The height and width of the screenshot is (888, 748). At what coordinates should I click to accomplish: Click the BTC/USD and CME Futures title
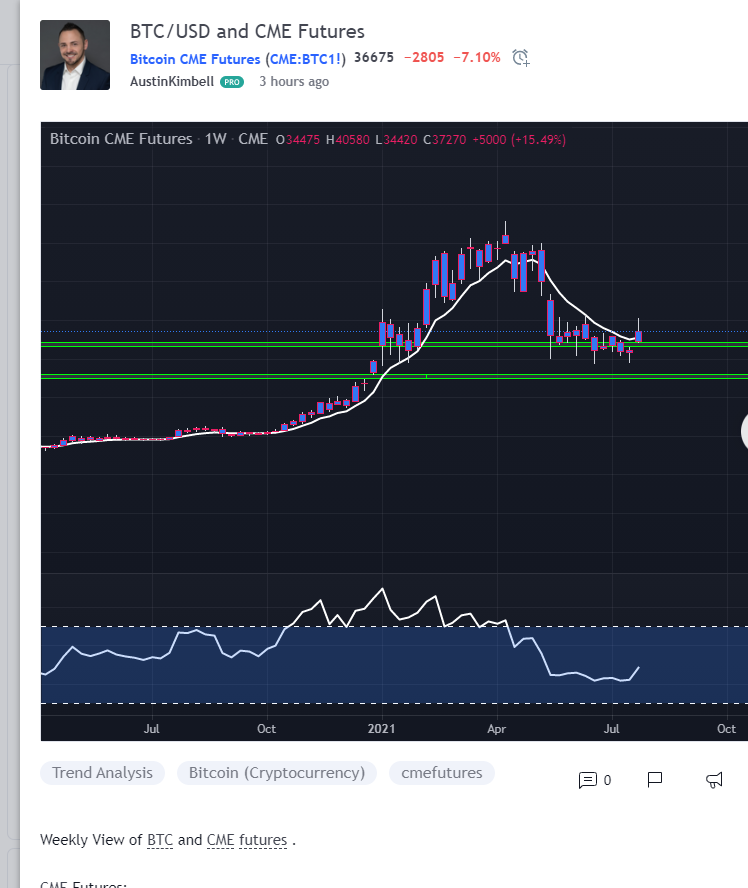(247, 31)
